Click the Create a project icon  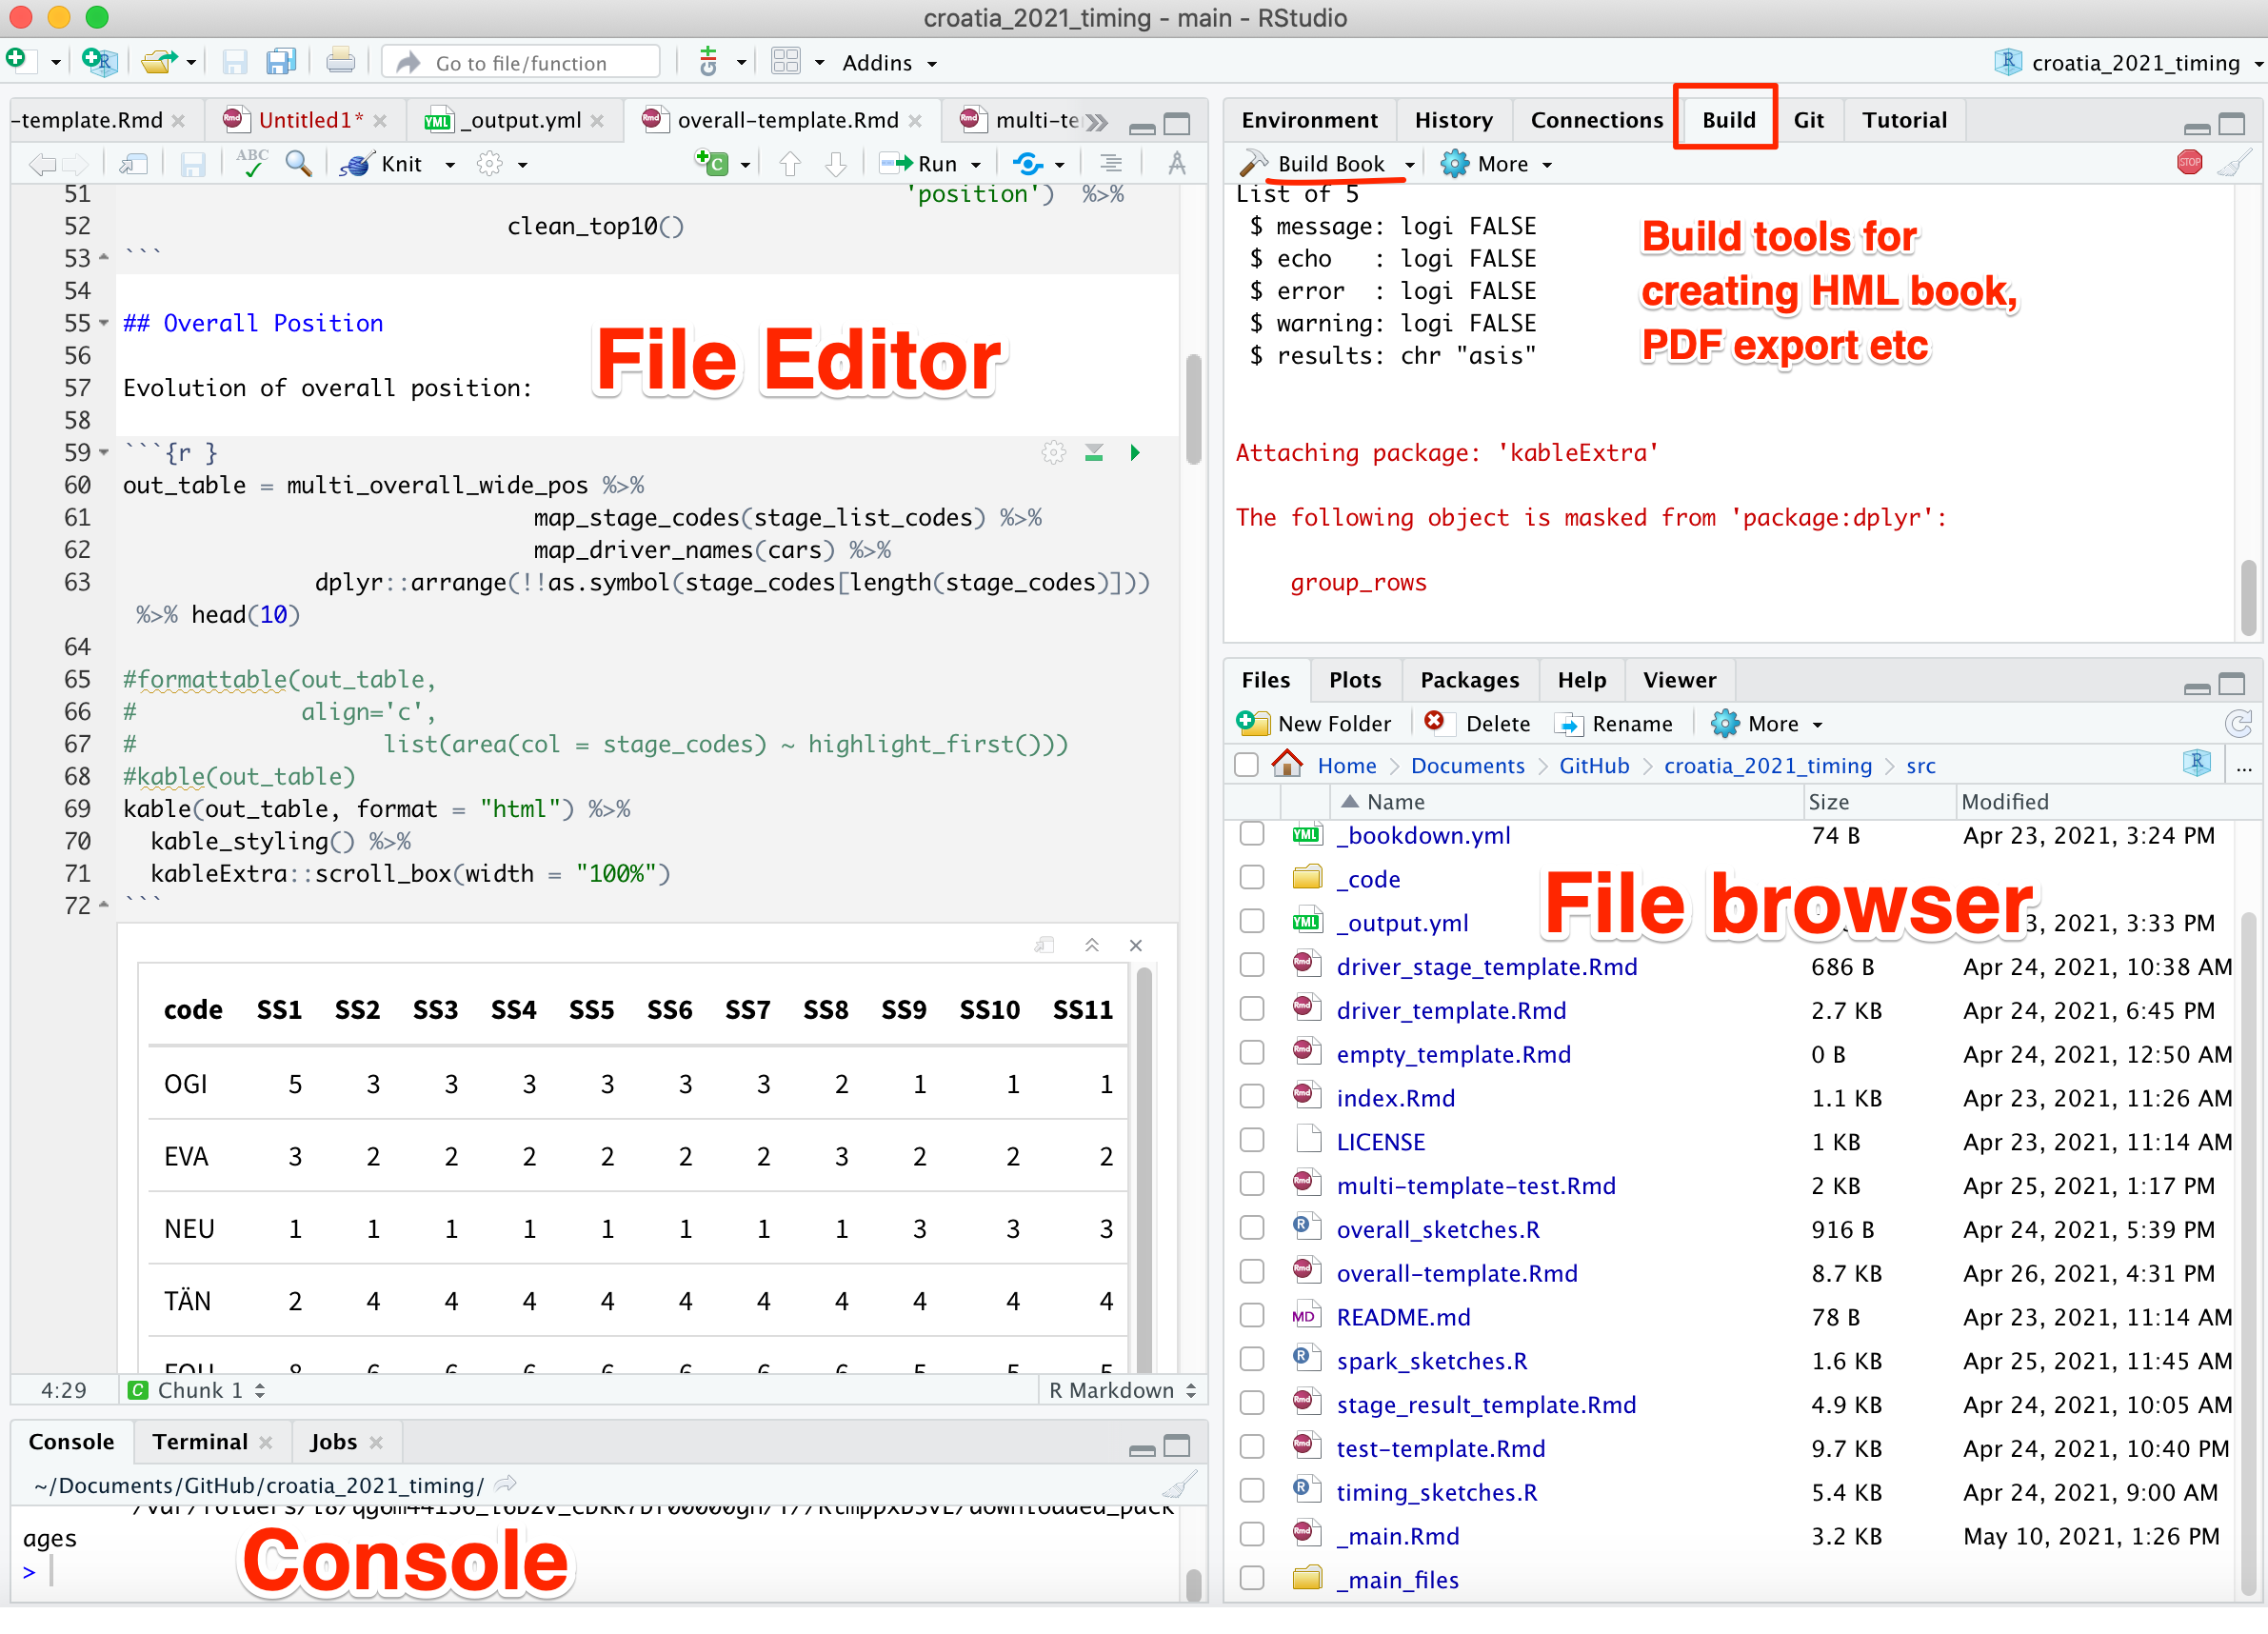[100, 62]
